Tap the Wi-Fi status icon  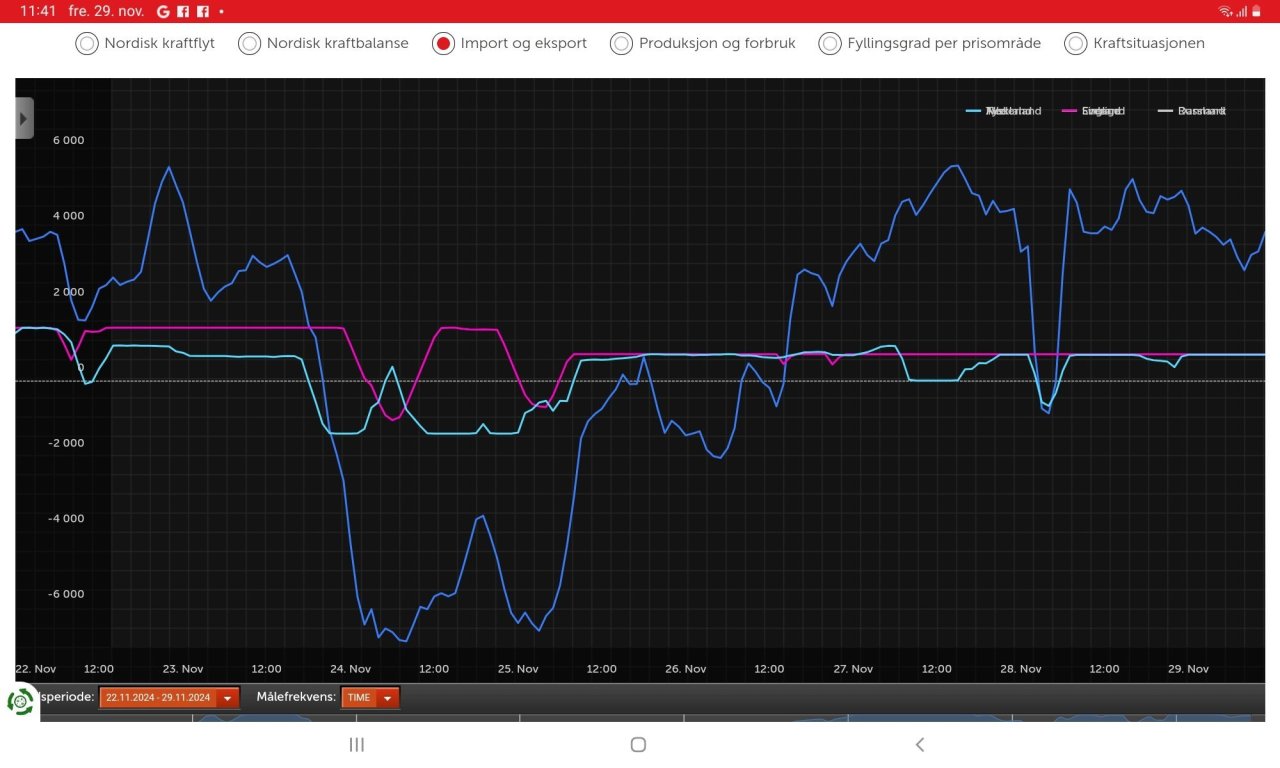coord(1225,11)
